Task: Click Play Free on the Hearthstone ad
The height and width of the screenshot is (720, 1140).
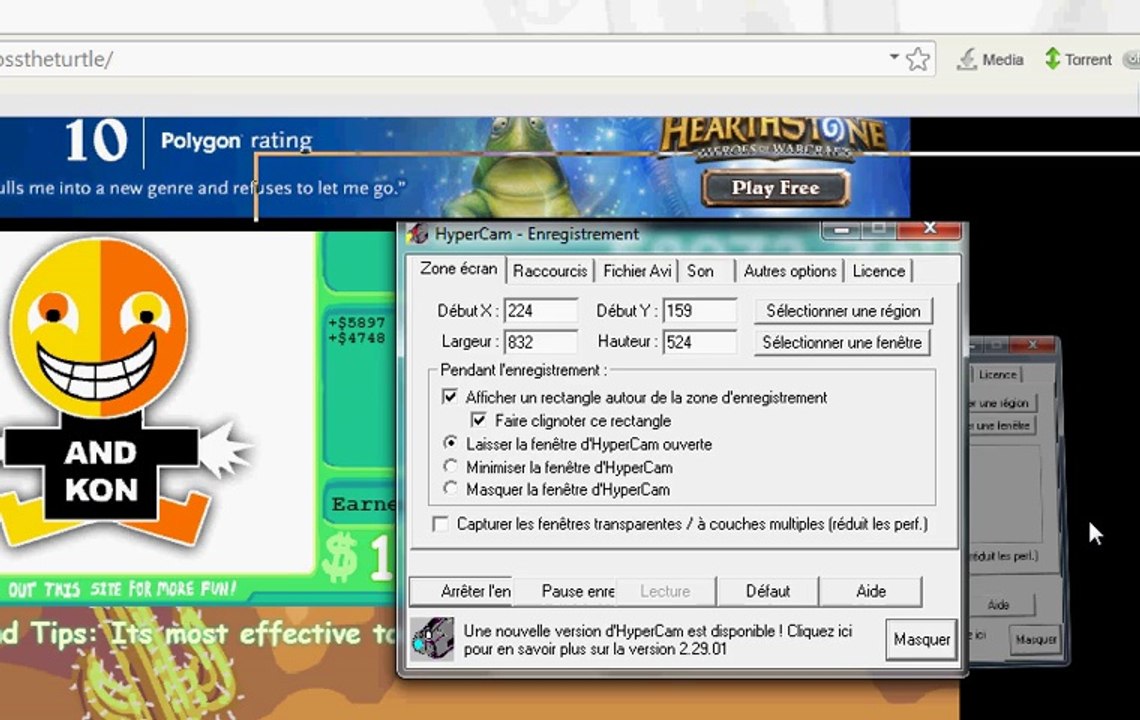Action: [775, 188]
